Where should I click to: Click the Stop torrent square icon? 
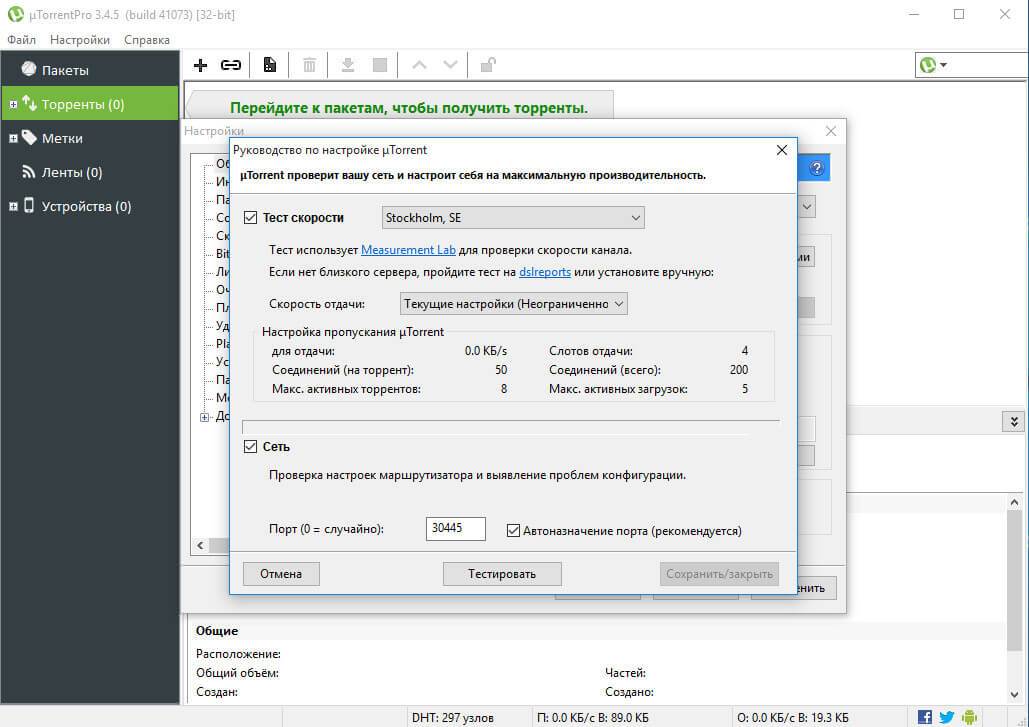(x=379, y=65)
